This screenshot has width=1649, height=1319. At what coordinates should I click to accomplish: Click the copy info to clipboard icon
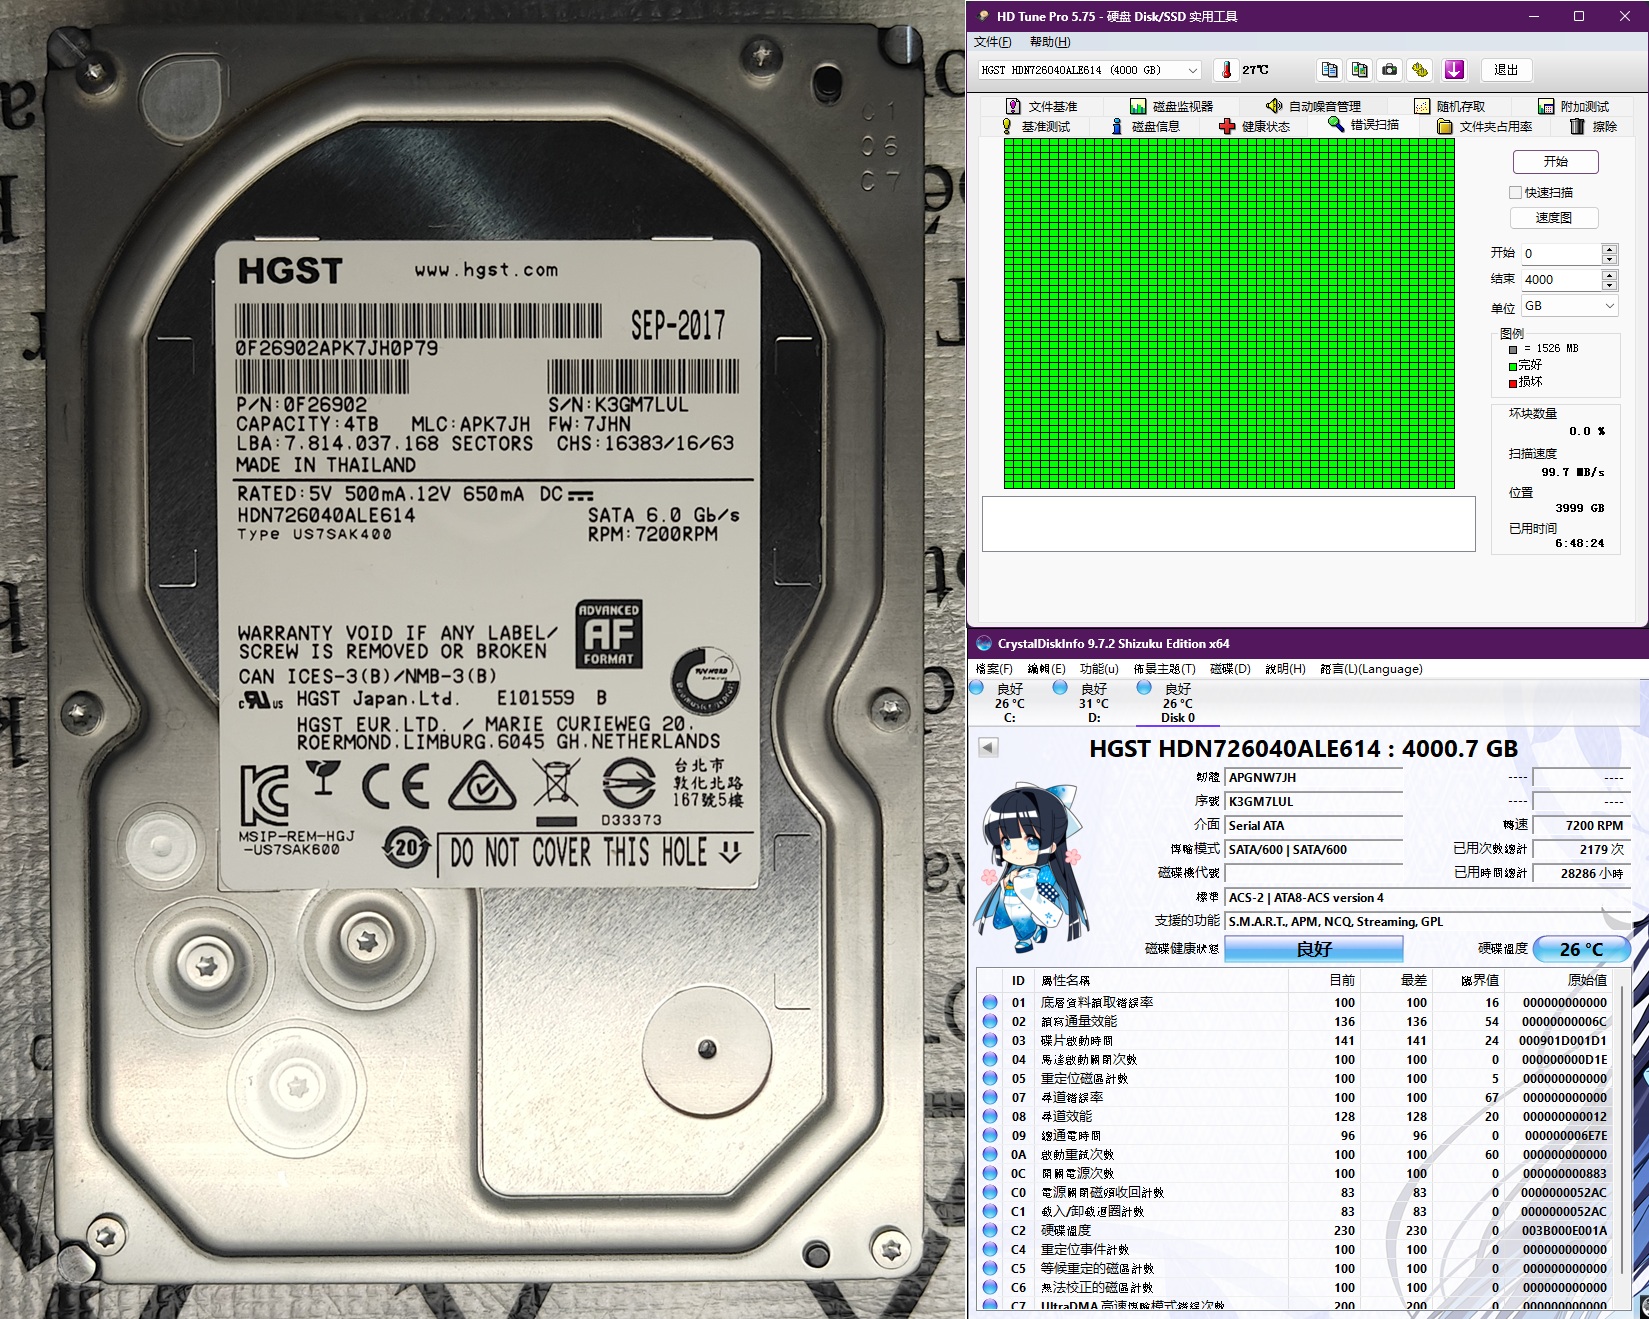(1329, 70)
